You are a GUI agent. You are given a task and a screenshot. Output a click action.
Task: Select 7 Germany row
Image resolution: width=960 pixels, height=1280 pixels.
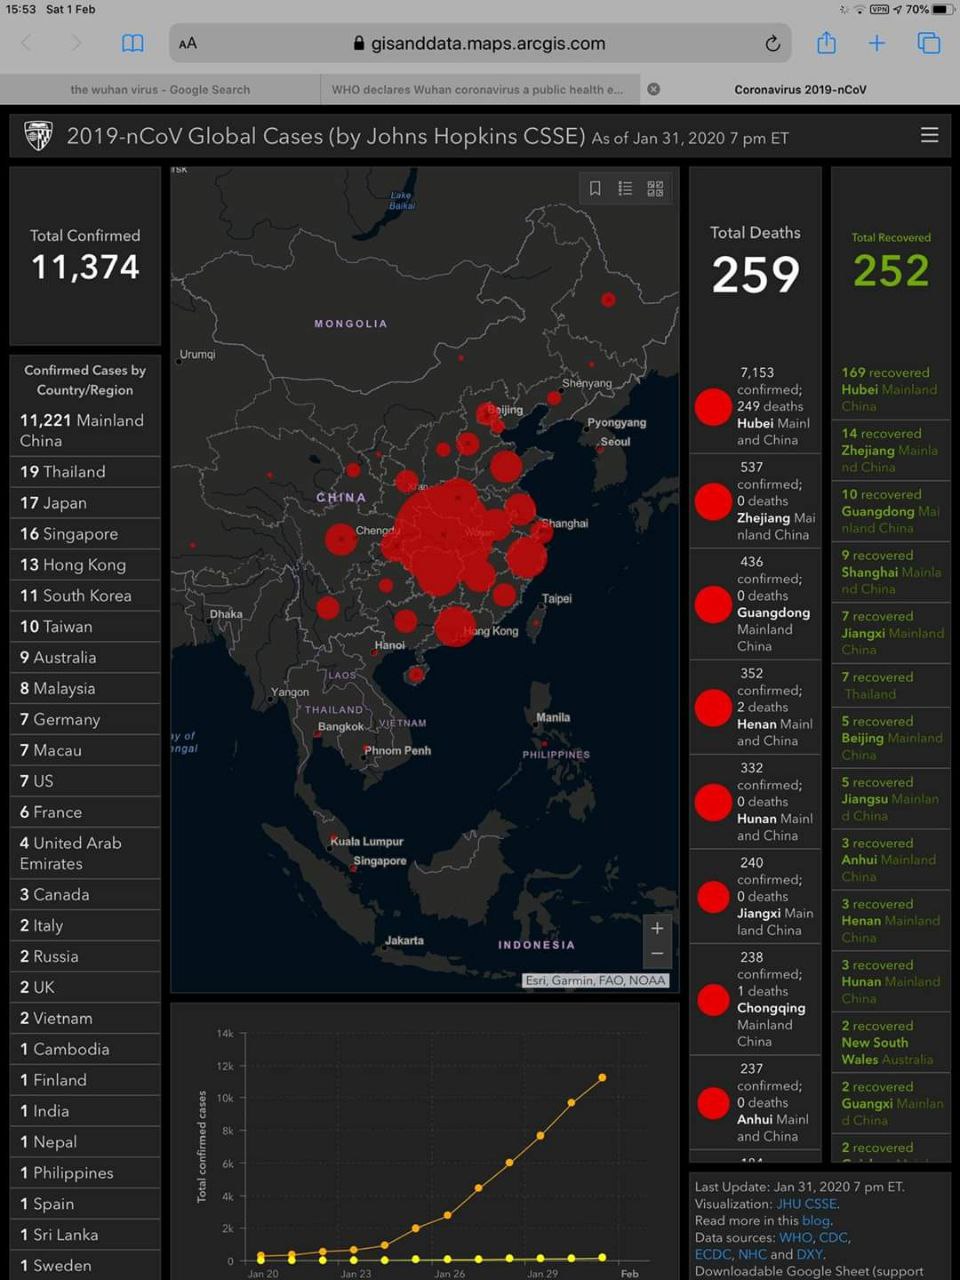(x=85, y=719)
